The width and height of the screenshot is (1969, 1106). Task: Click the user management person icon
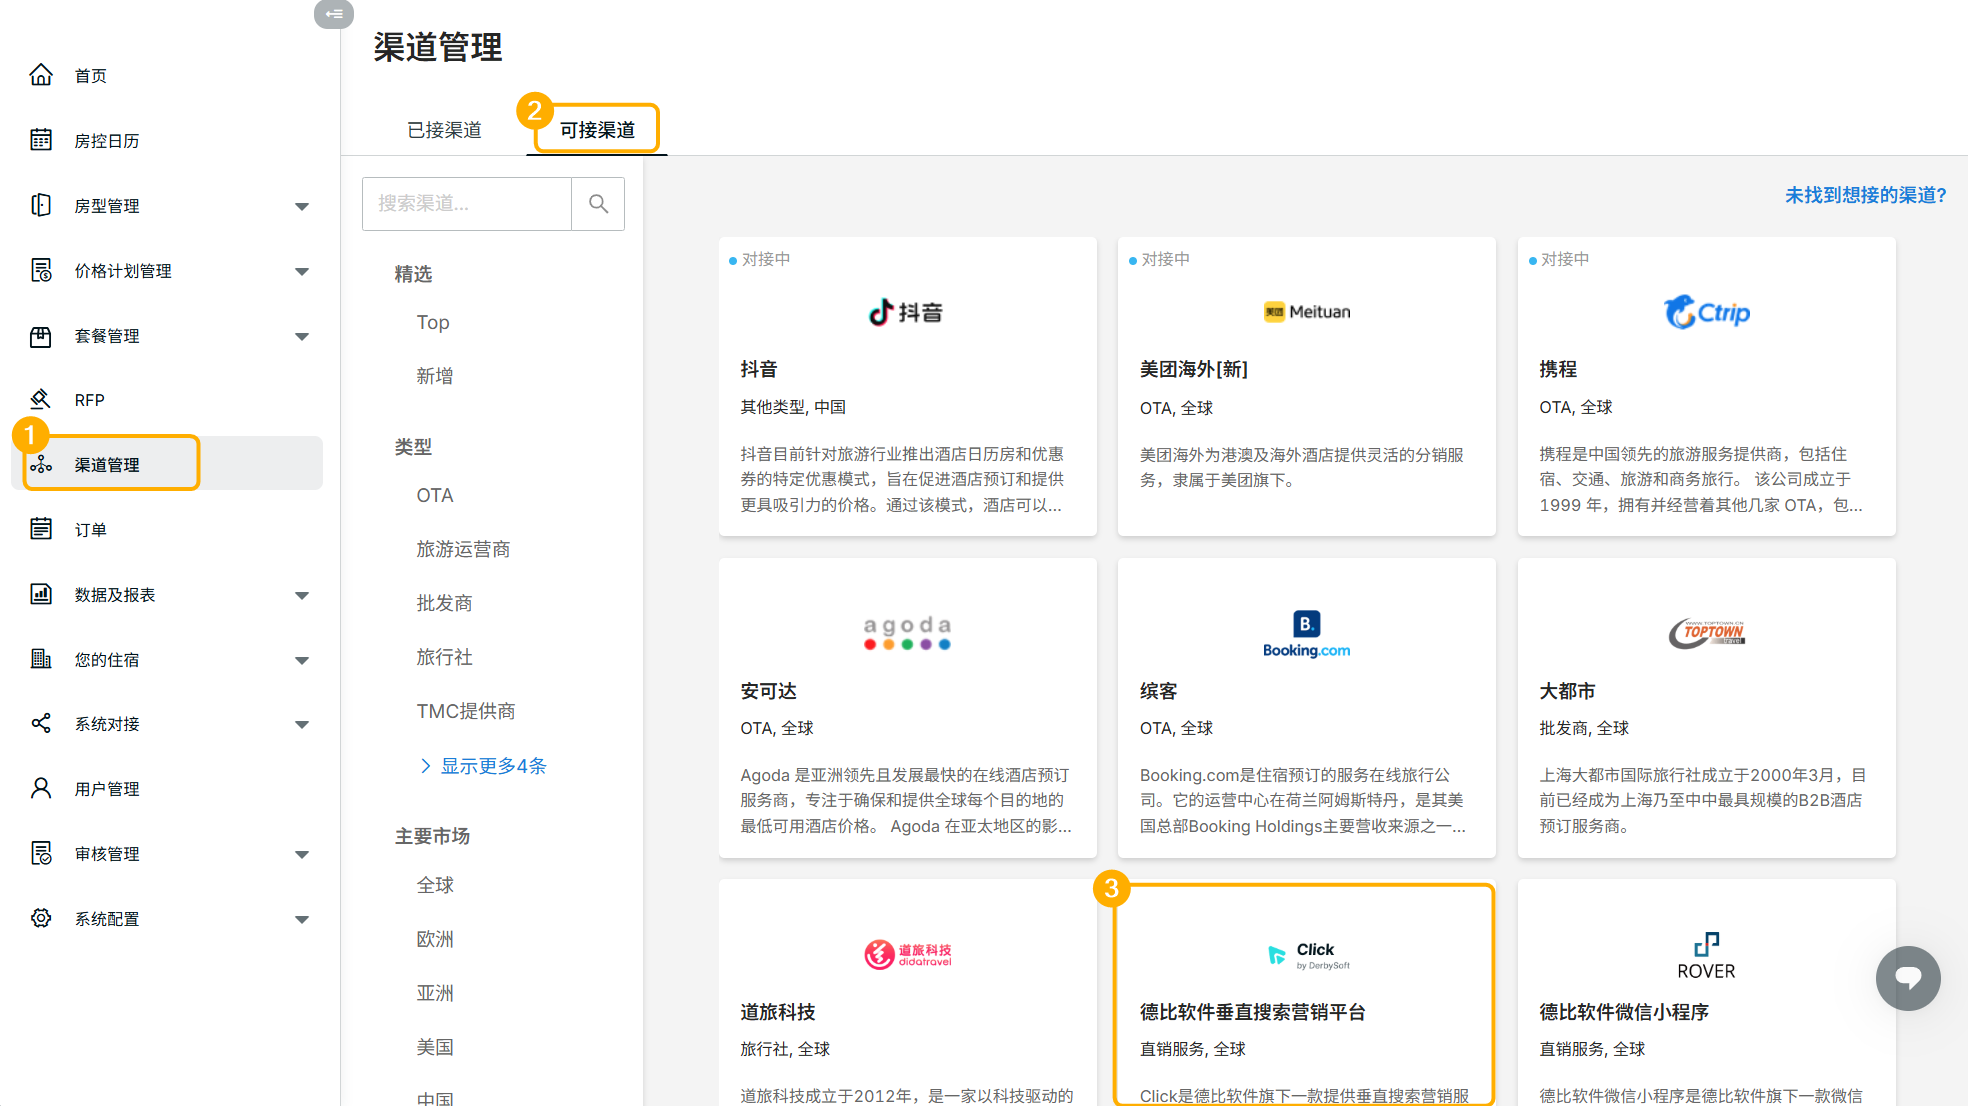41,788
